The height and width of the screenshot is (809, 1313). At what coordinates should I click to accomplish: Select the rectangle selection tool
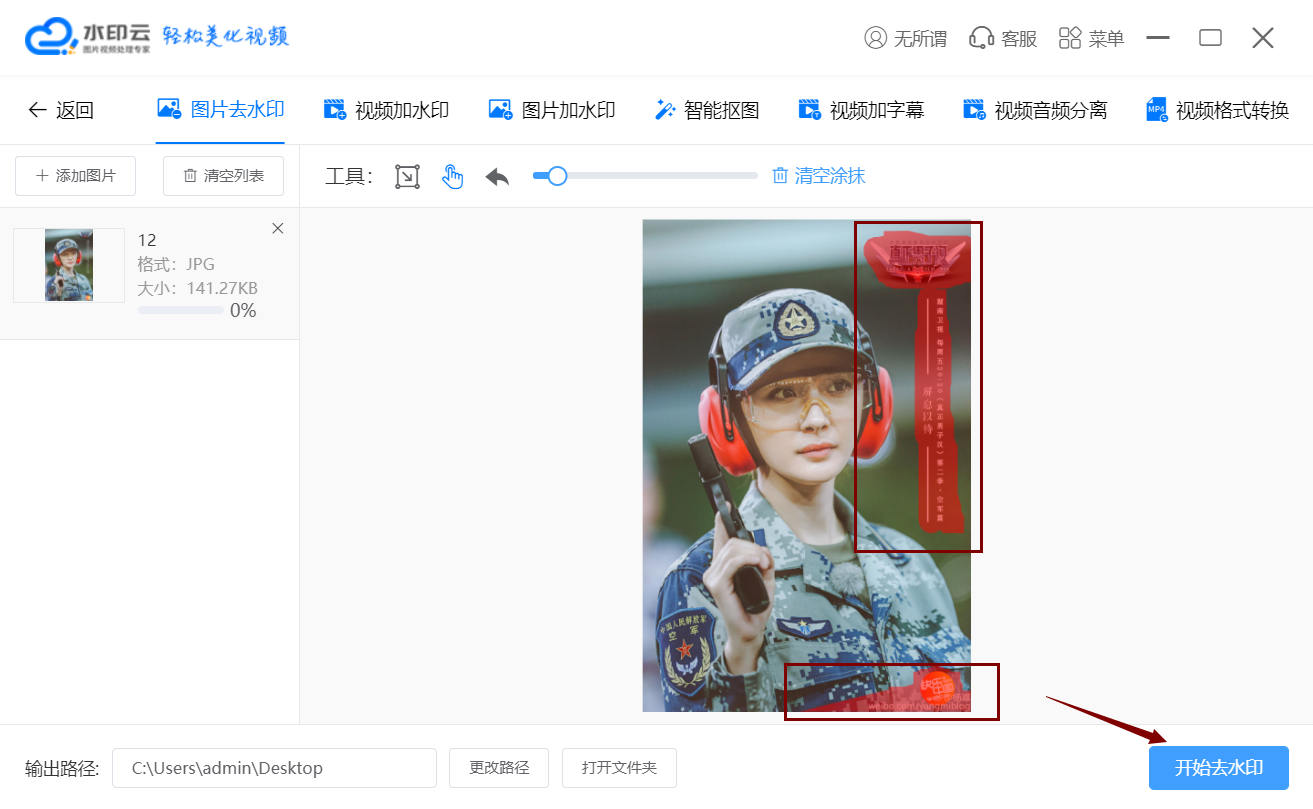point(407,177)
